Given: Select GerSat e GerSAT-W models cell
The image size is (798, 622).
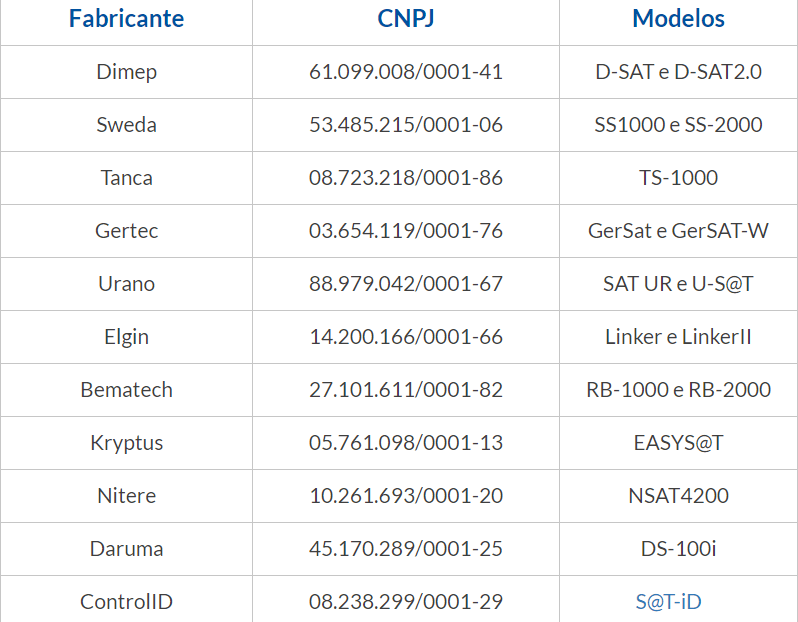Looking at the screenshot, I should 678,231.
